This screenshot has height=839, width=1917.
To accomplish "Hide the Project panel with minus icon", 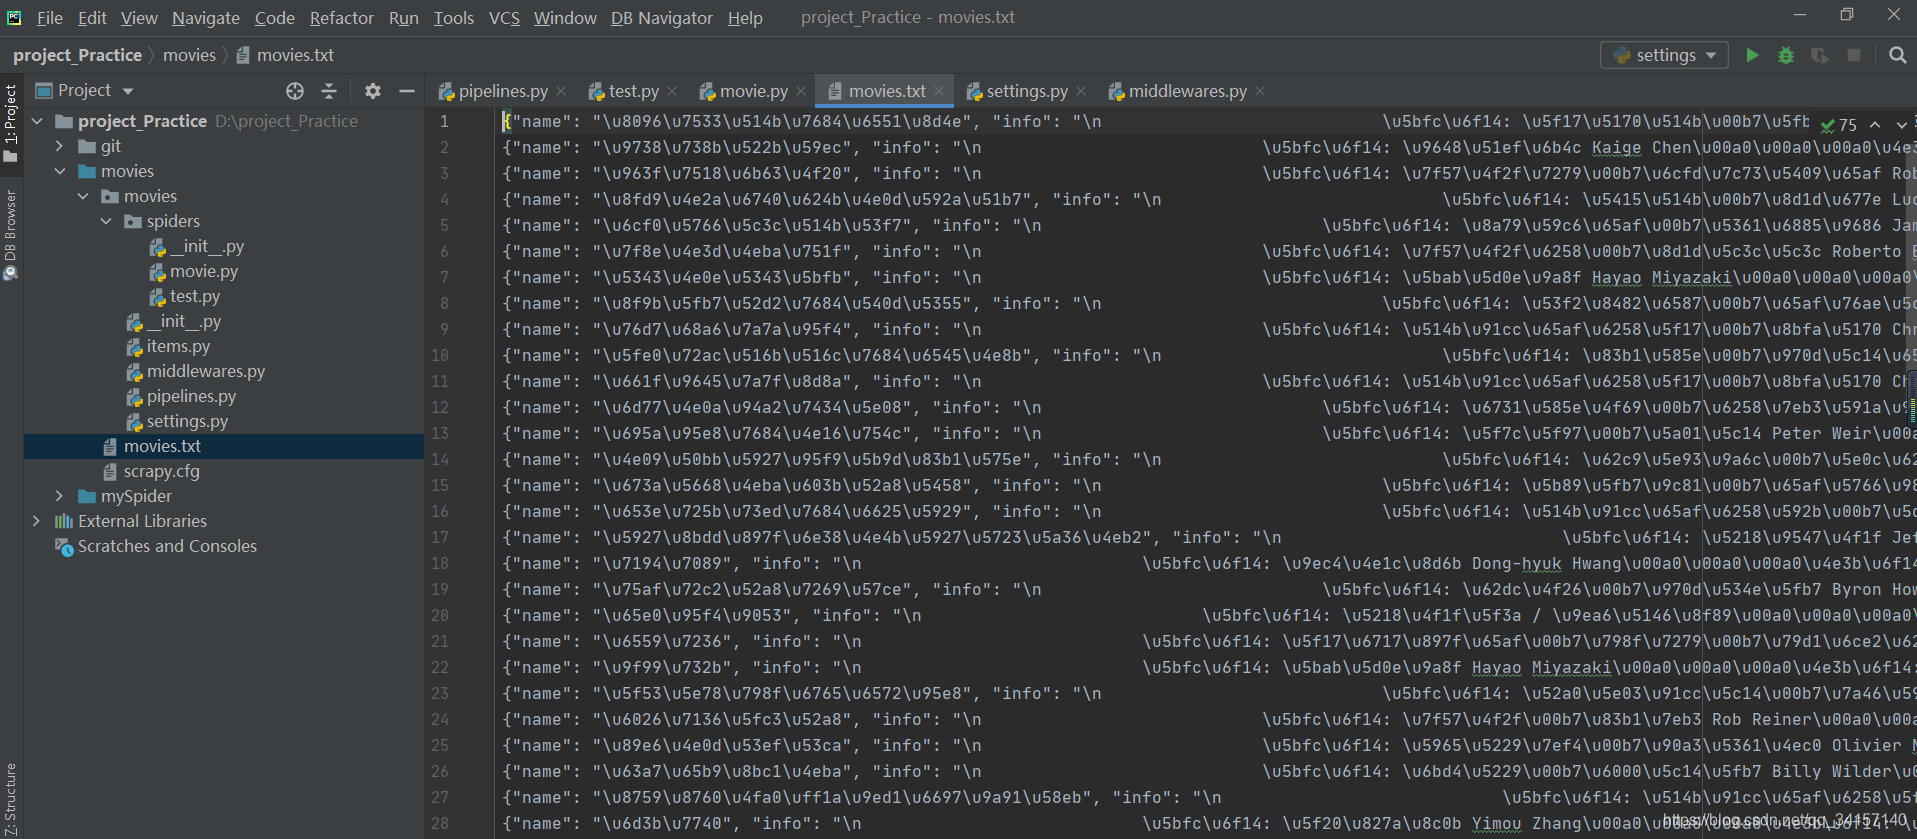I will coord(407,91).
